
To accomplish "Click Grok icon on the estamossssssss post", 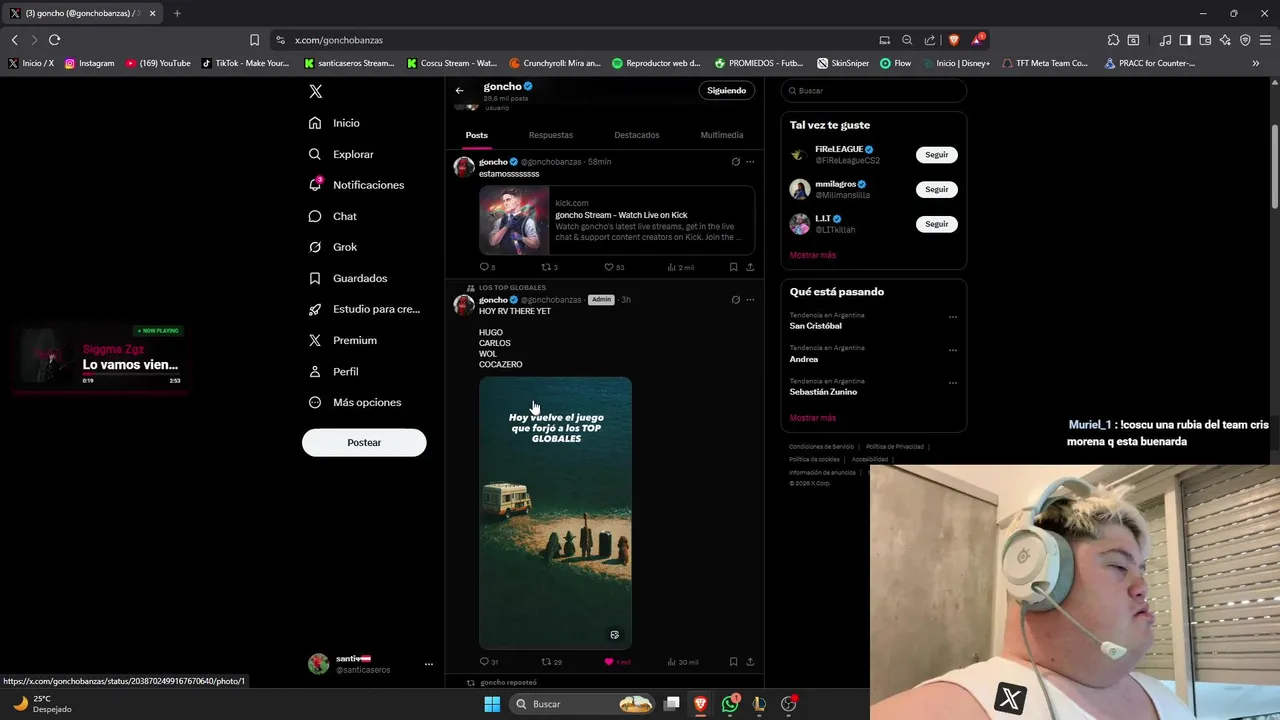I will click(735, 161).
